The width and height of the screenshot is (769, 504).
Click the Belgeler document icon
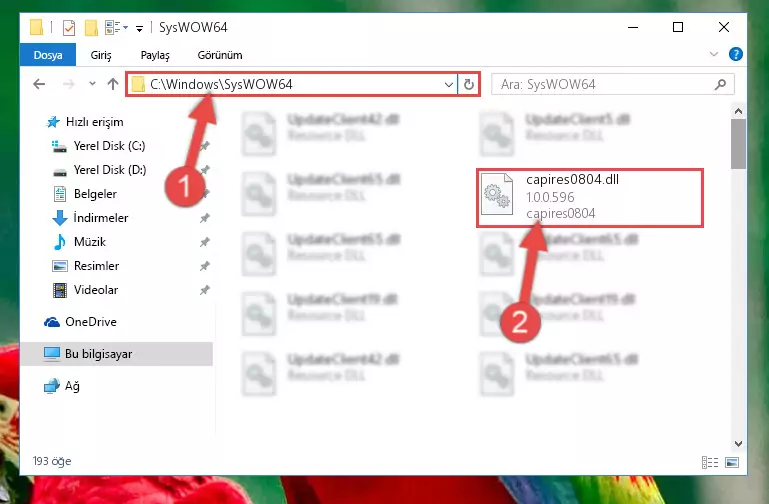(x=60, y=194)
